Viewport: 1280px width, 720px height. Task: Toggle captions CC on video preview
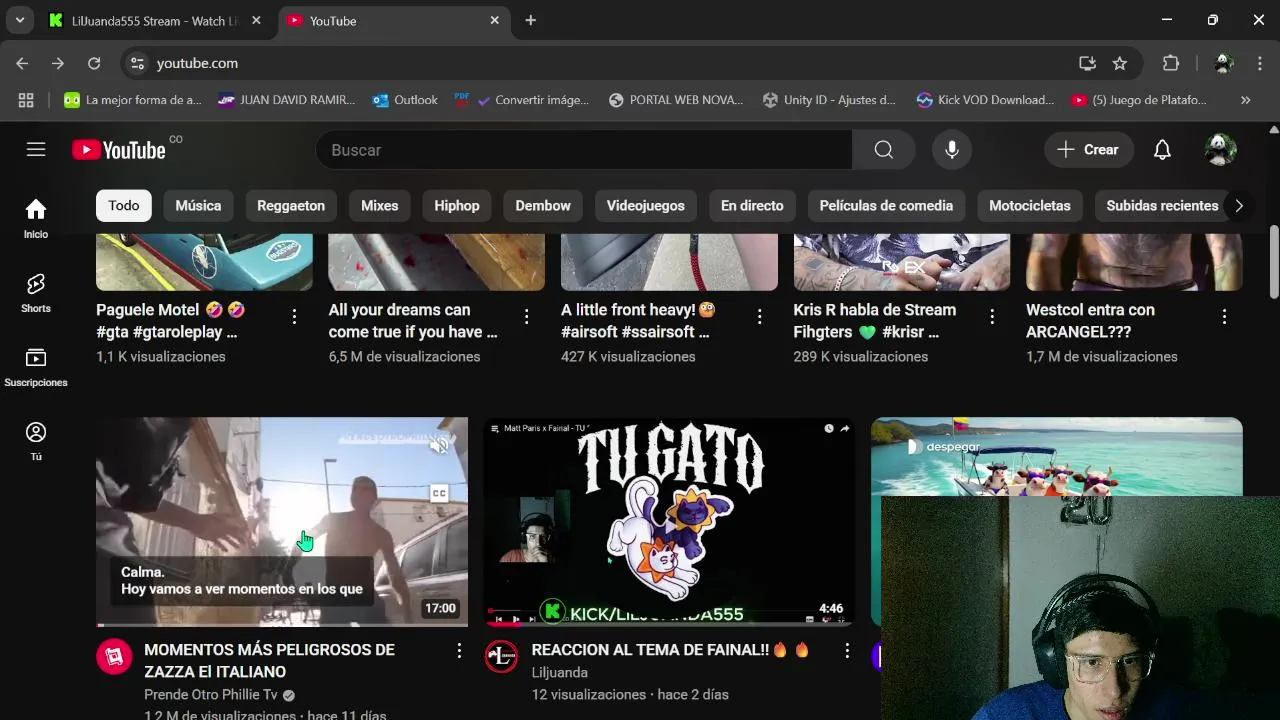[x=439, y=493]
